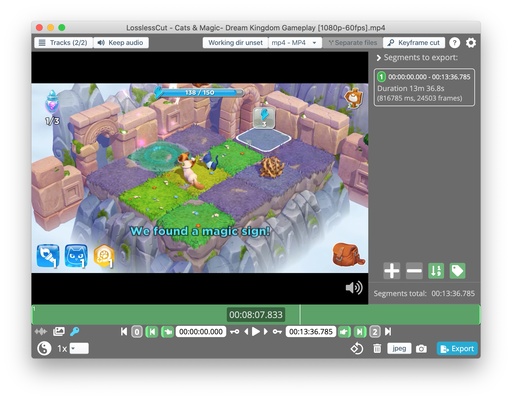Select next segment button labeled 2

375,332
